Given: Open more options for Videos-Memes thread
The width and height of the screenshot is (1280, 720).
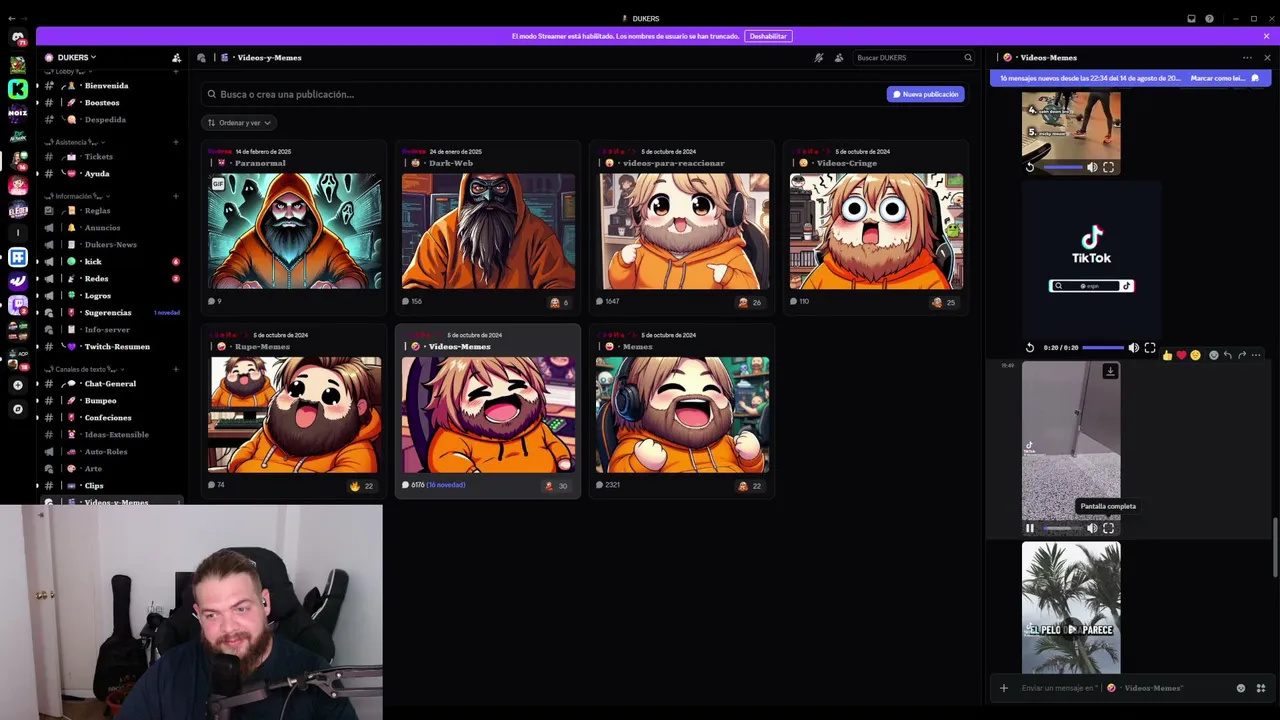Looking at the screenshot, I should pyautogui.click(x=1247, y=58).
